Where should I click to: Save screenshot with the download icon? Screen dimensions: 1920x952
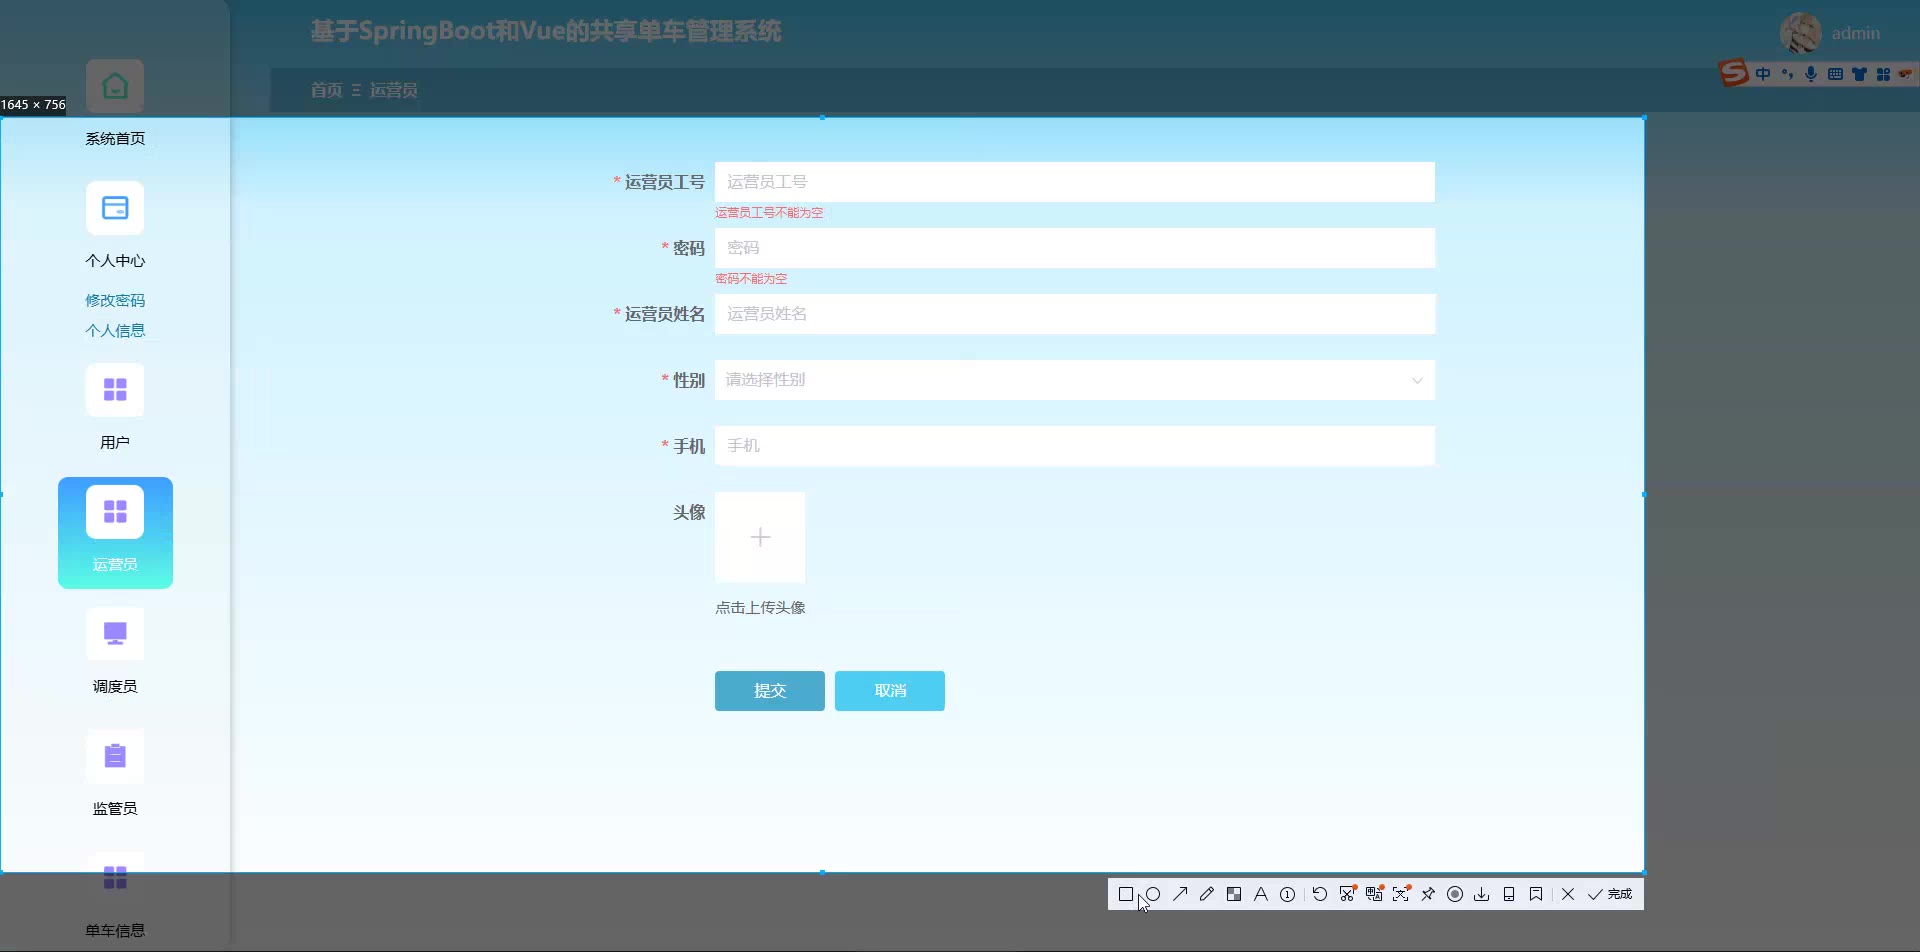(x=1482, y=894)
